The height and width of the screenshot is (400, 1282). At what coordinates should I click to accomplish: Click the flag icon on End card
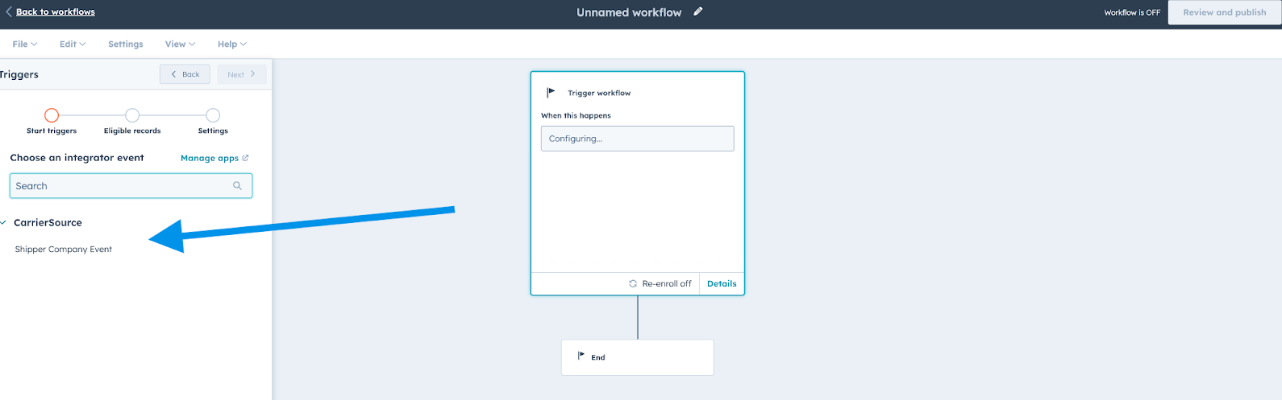[581, 356]
